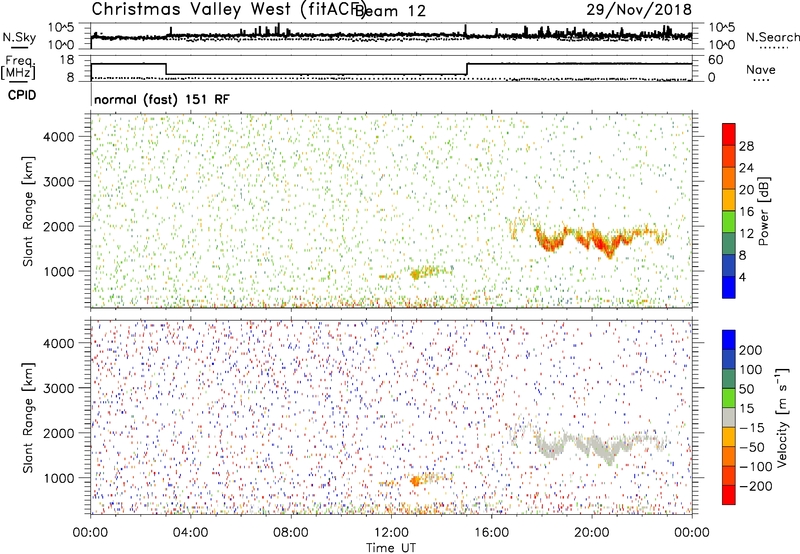Click the frequency step line at 15:00

(467, 69)
